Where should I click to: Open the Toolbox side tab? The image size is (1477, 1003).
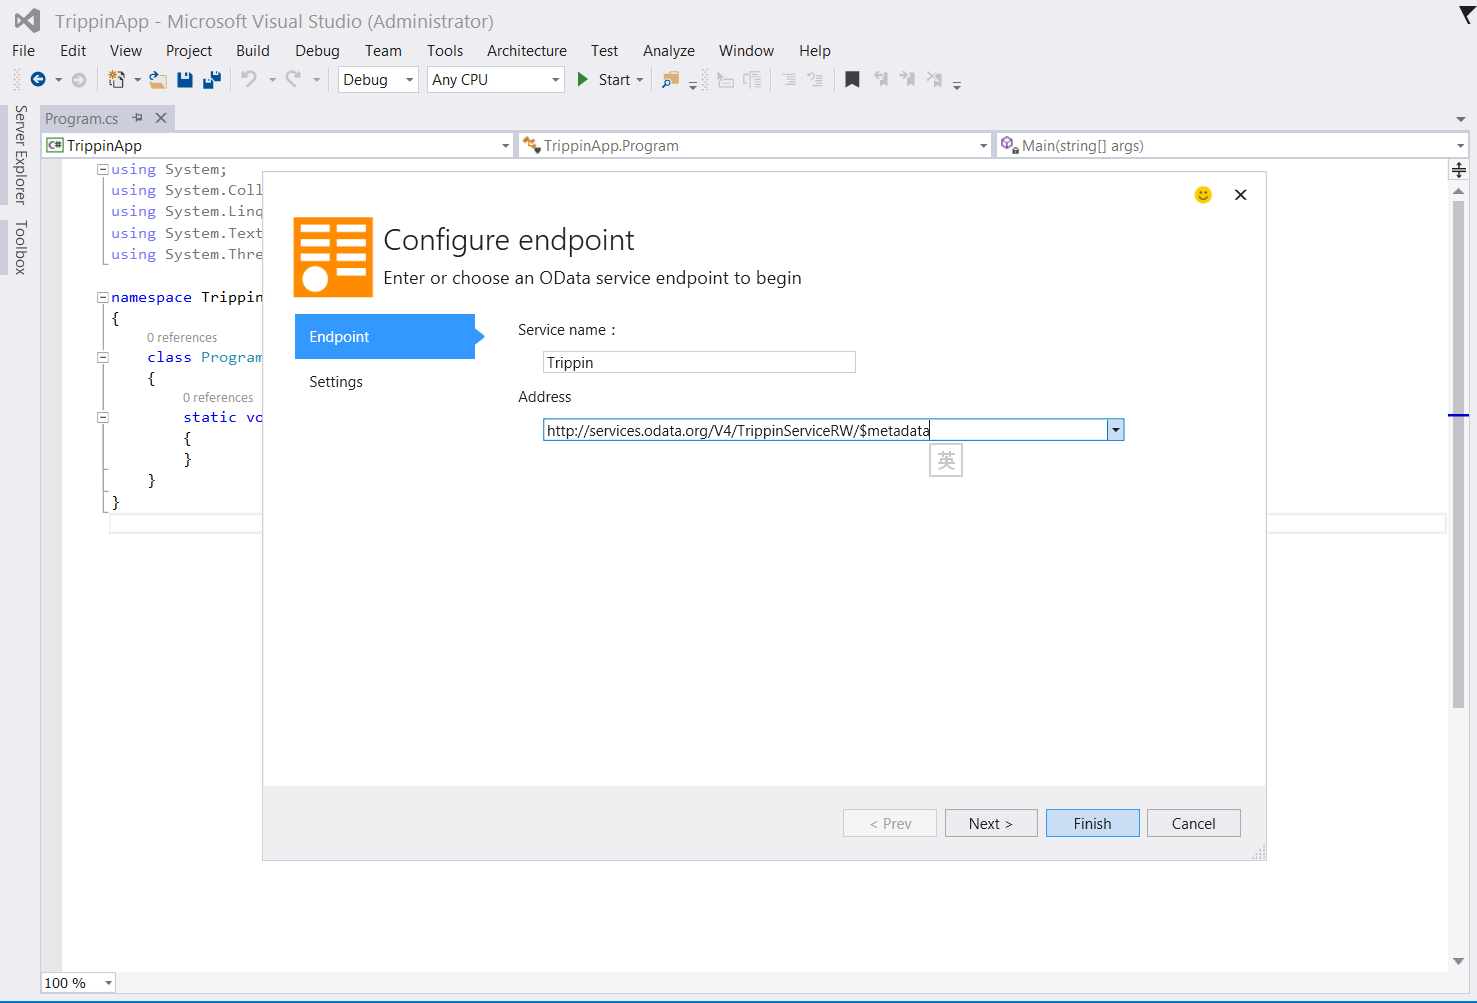click(20, 248)
